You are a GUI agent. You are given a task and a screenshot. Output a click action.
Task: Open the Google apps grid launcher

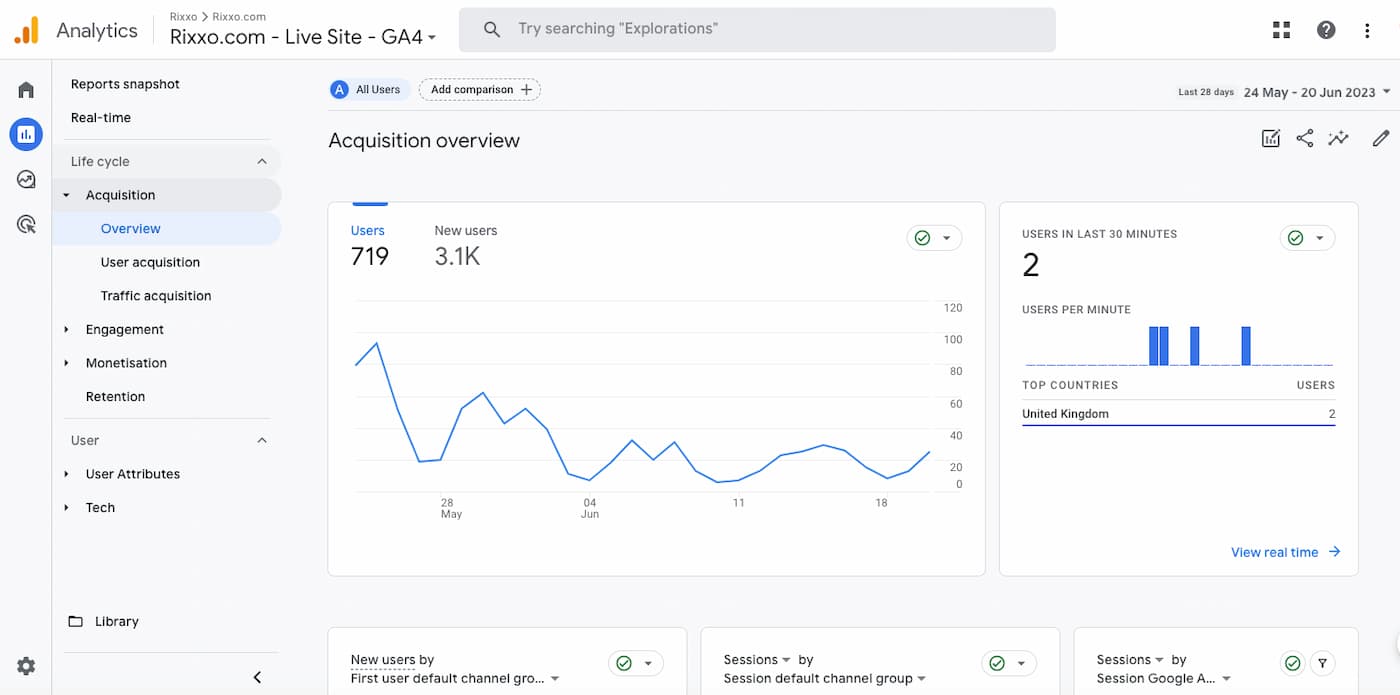pos(1281,29)
